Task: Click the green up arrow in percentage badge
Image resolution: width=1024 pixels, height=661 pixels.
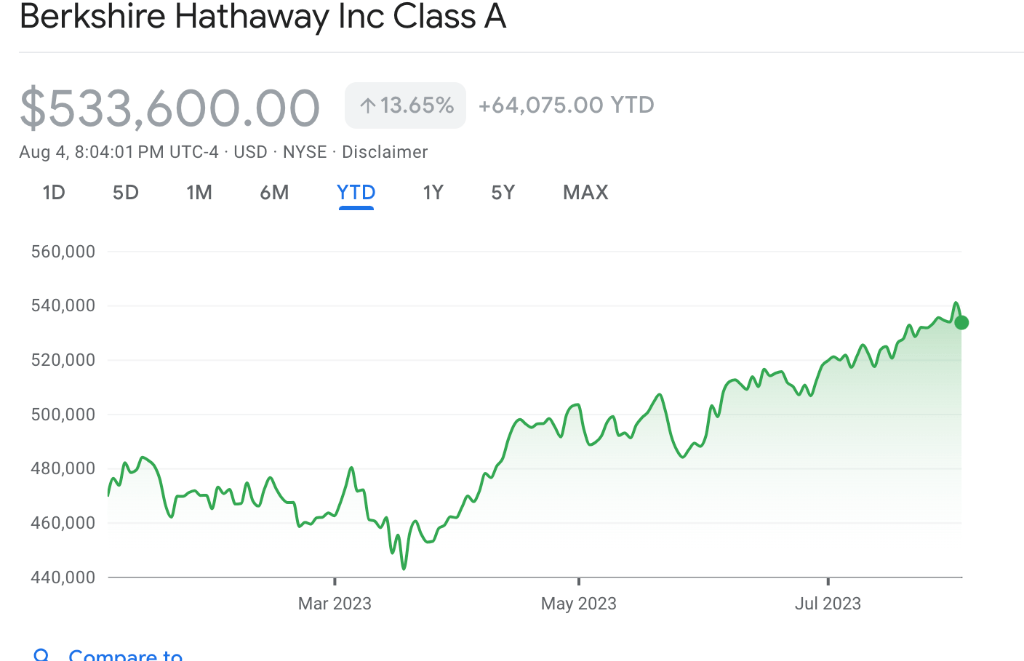Action: coord(367,105)
